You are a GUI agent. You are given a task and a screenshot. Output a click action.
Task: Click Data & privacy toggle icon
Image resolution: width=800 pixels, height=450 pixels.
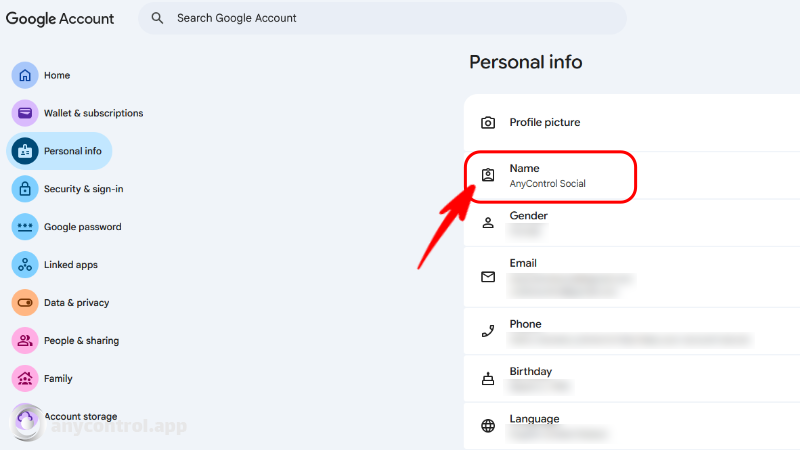pos(24,303)
